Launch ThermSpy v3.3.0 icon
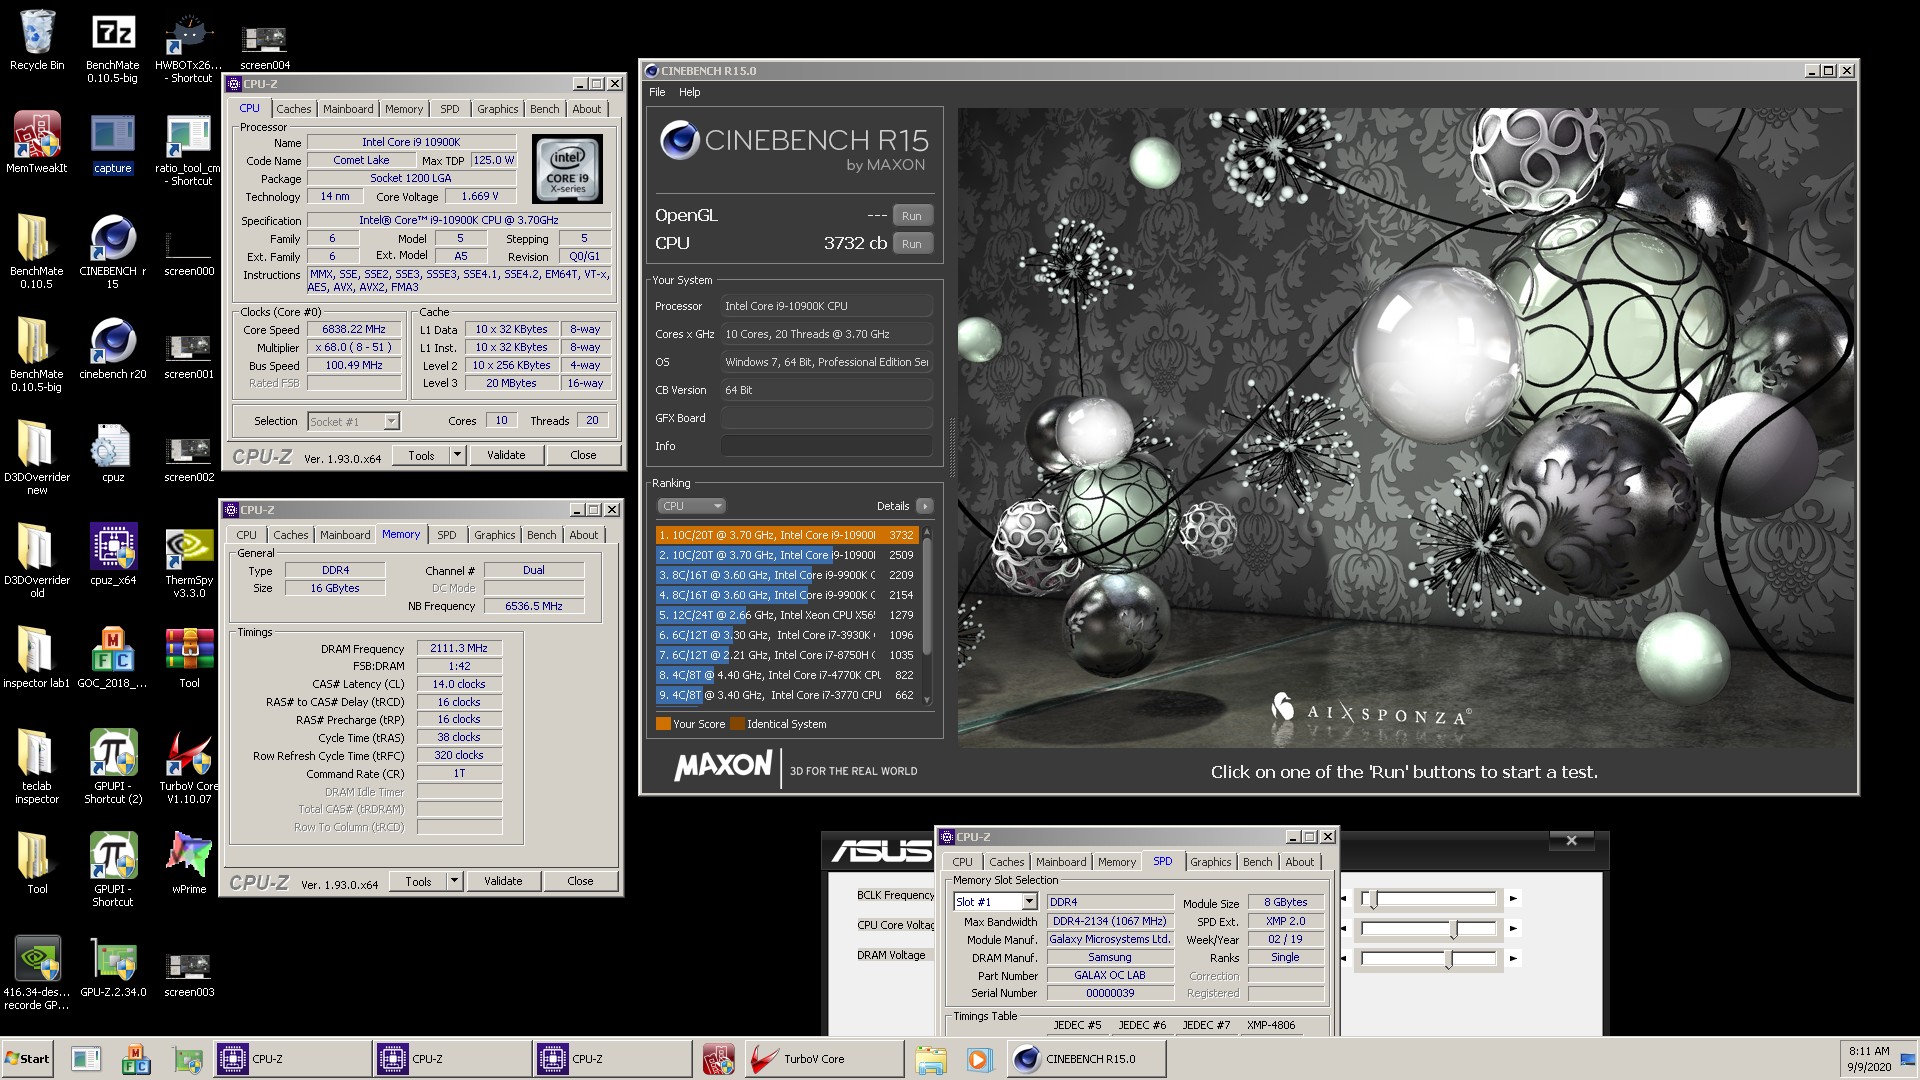Image resolution: width=1920 pixels, height=1080 pixels. (189, 560)
